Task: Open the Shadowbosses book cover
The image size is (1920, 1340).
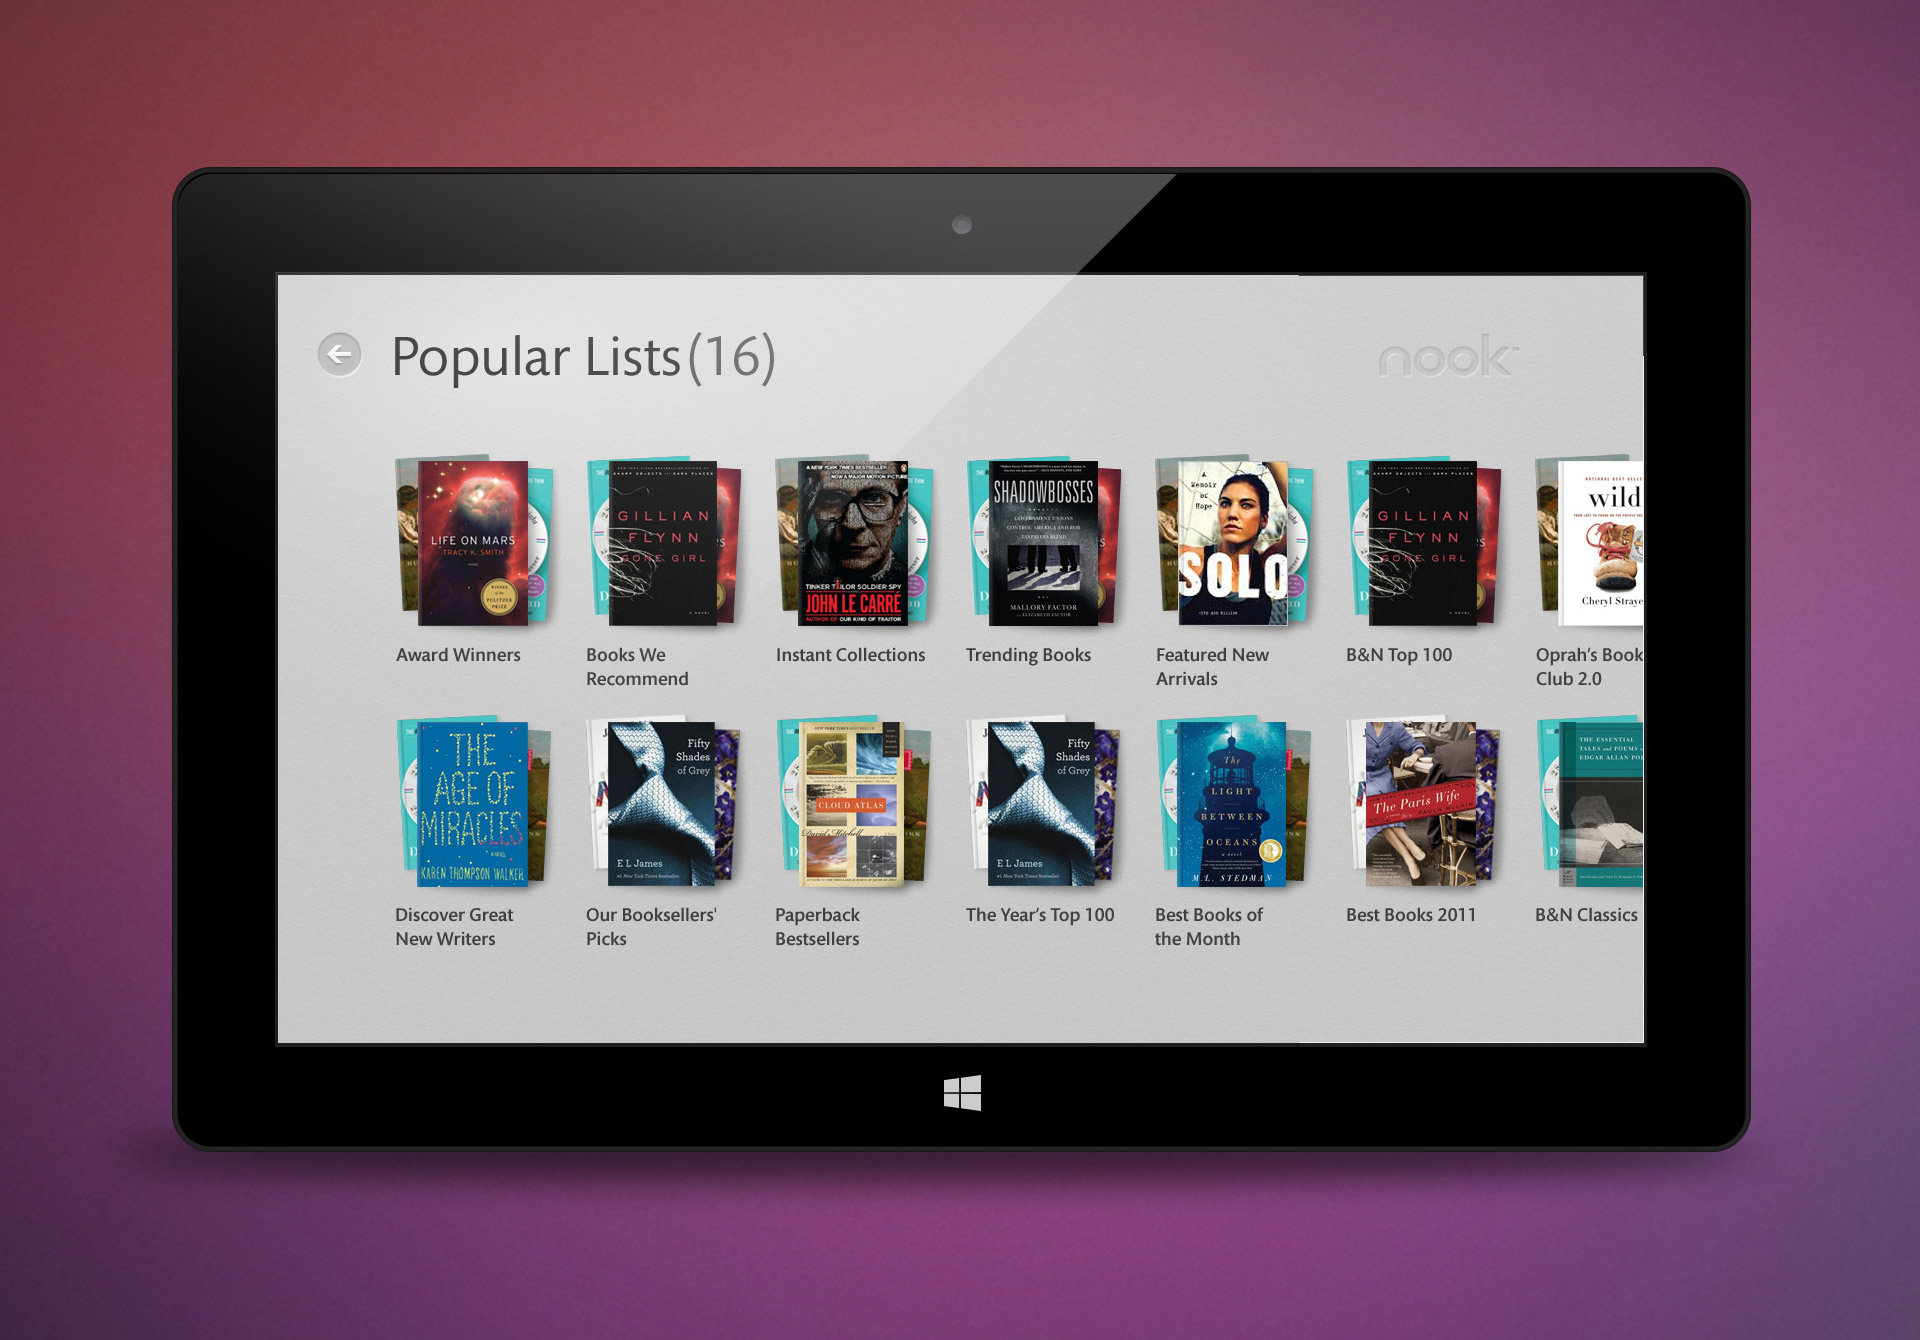Action: click(1043, 543)
